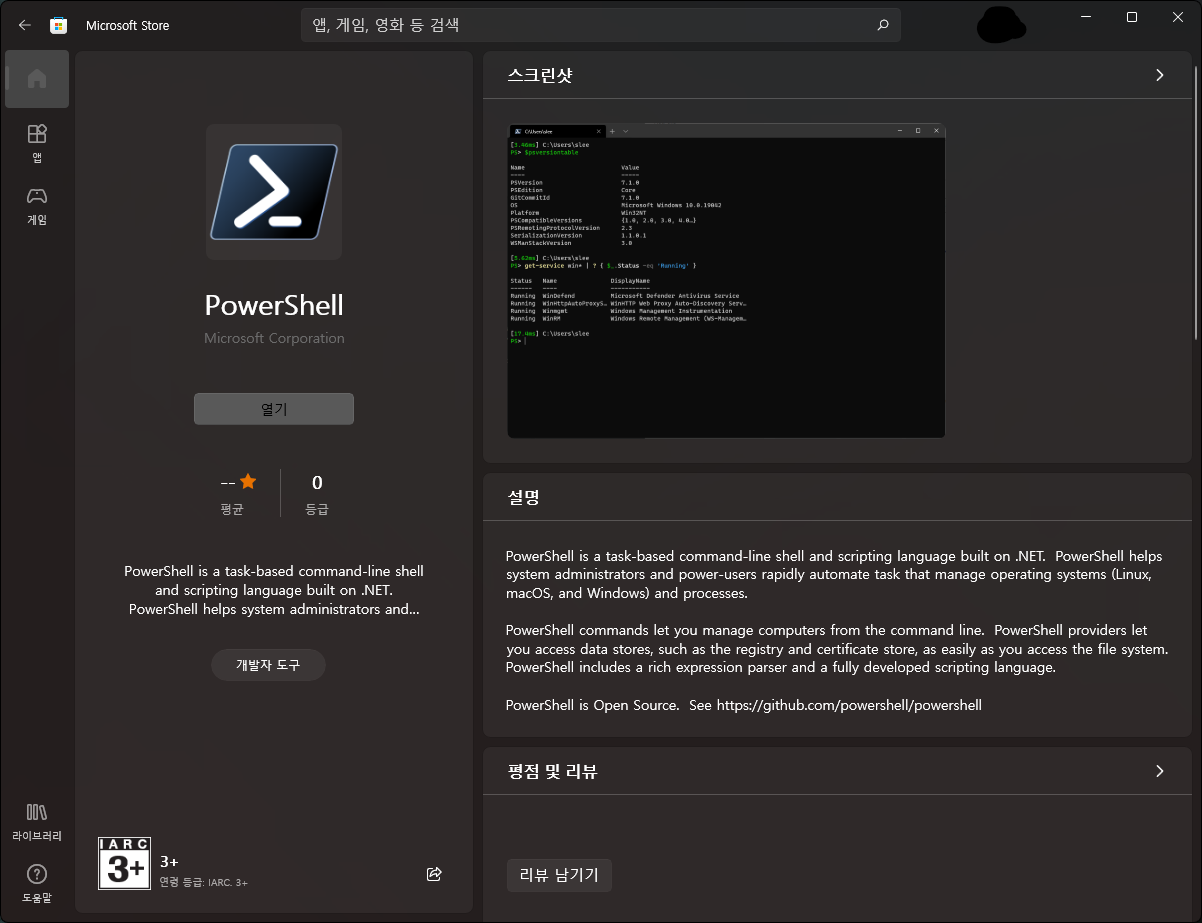
Task: Click the 설명 section heading
Action: click(523, 496)
